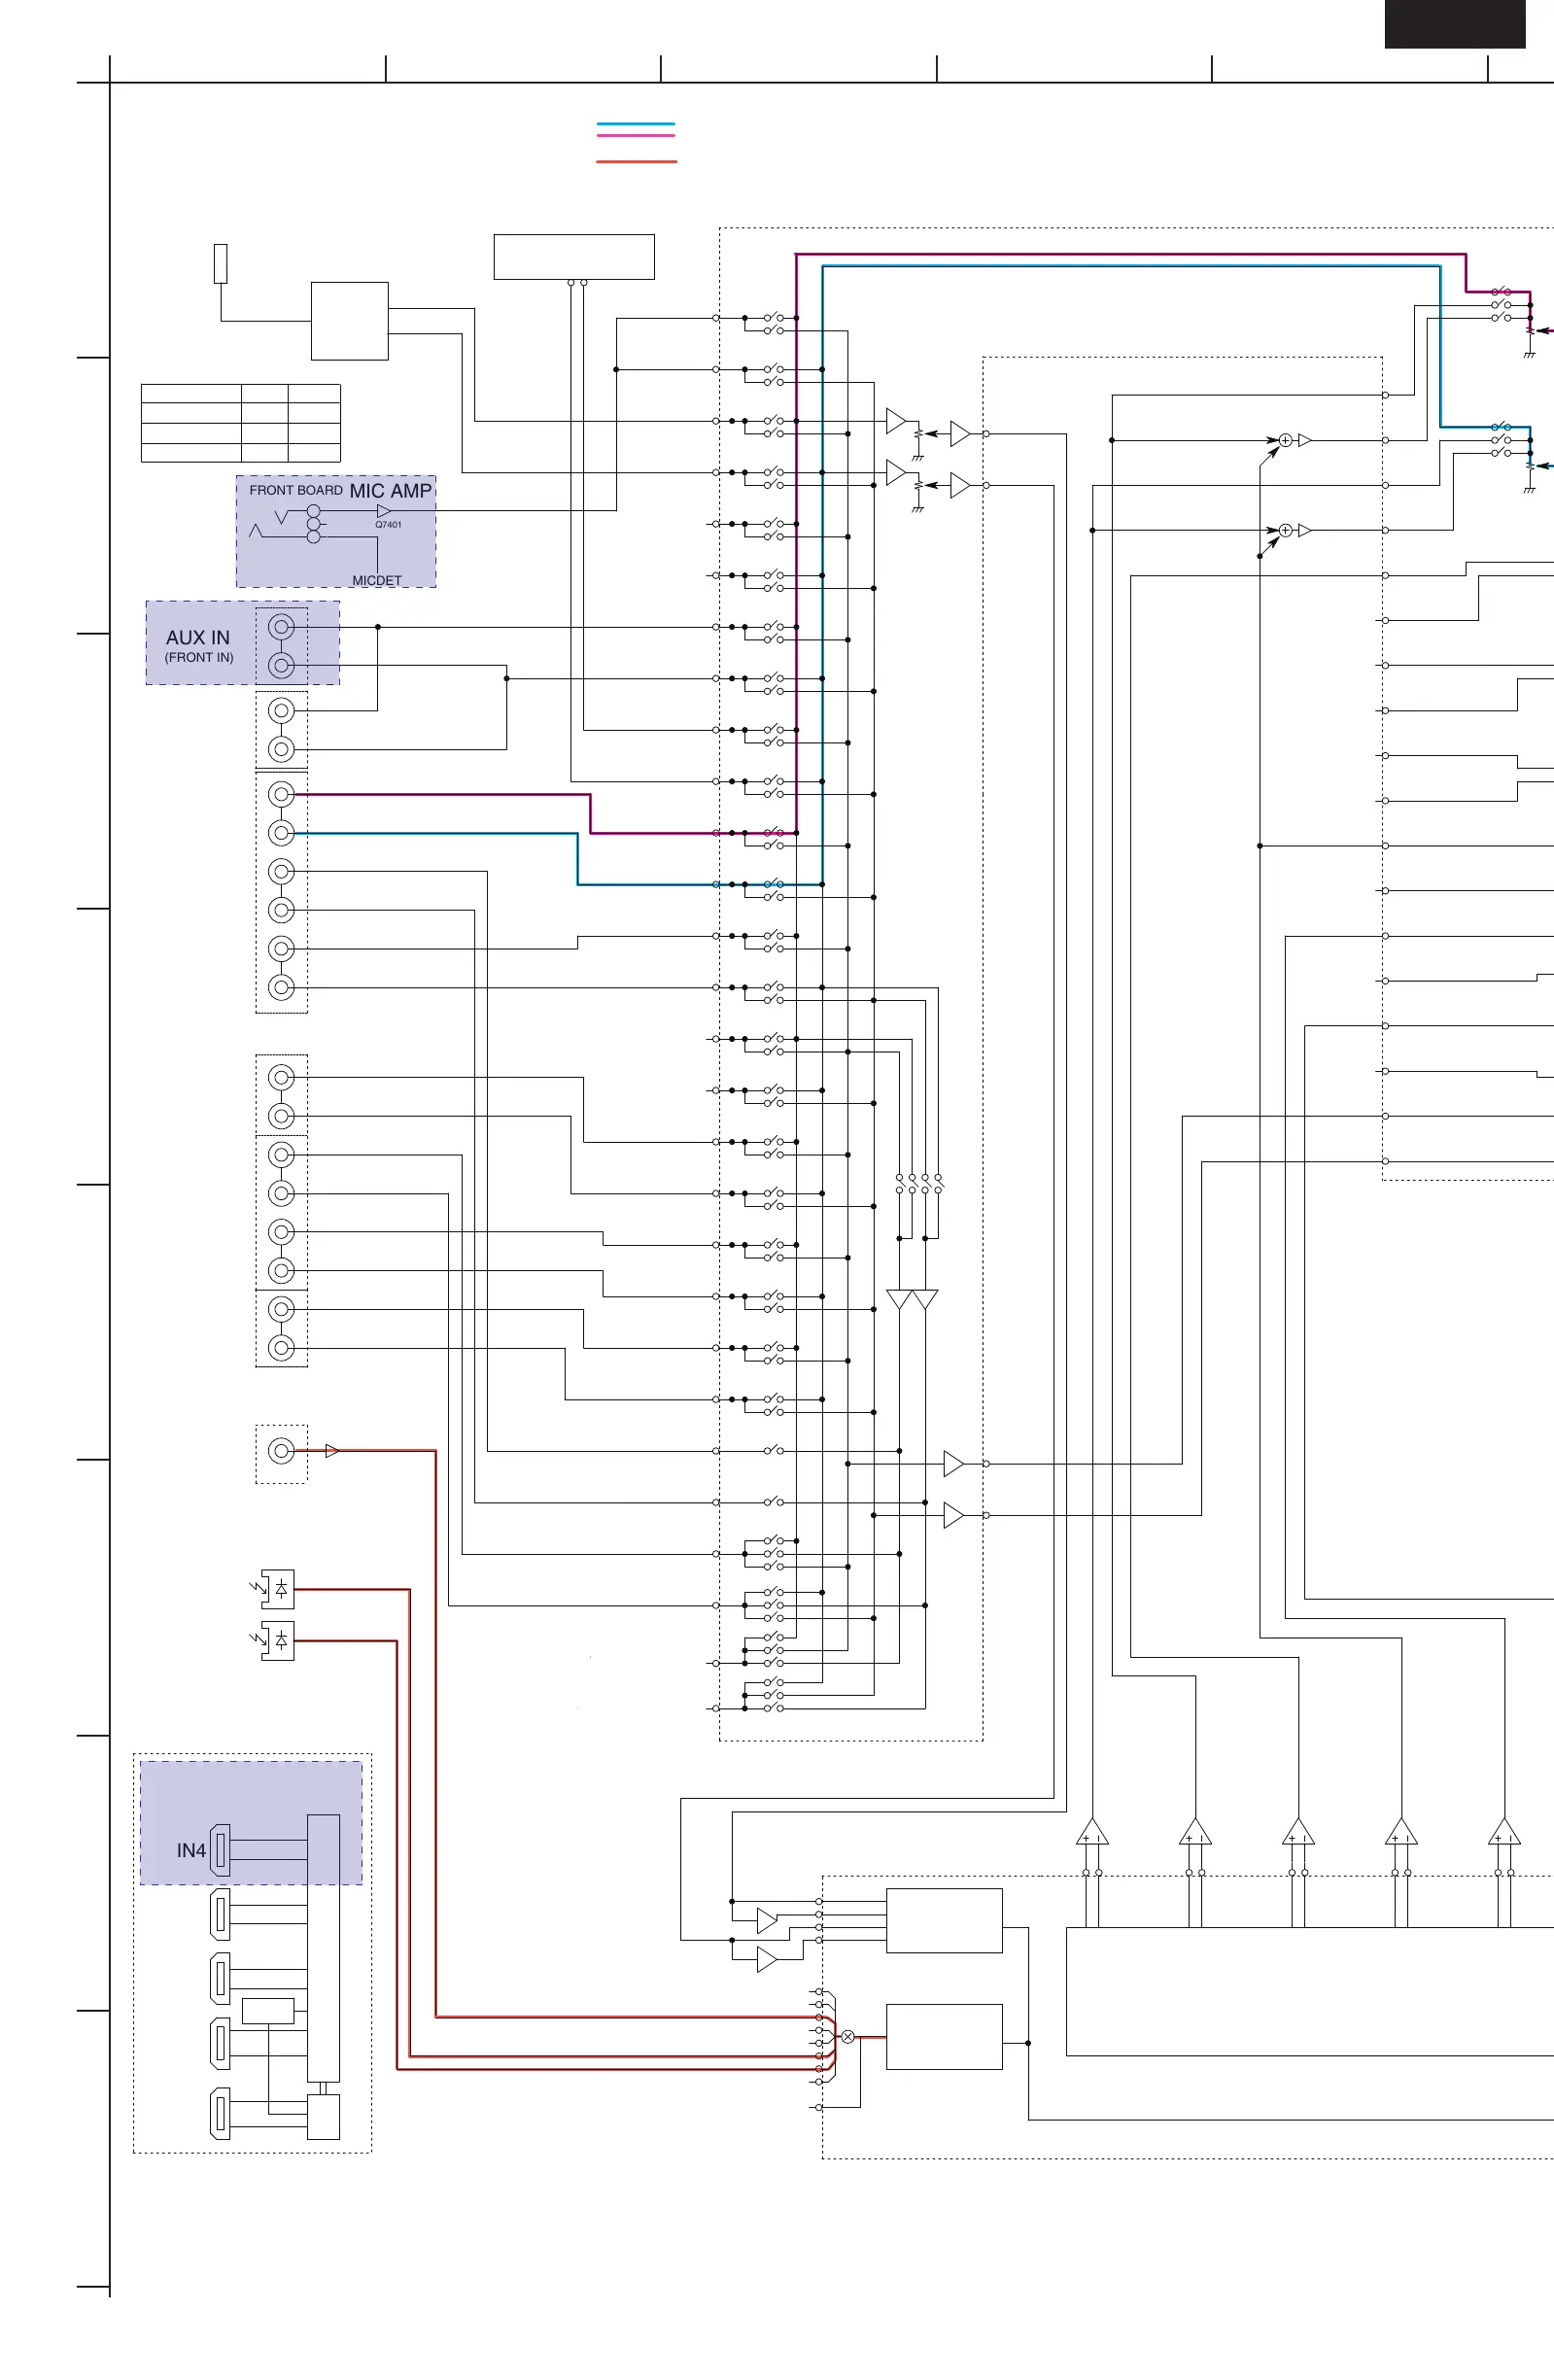1554x2380 pixels.
Task: Click the RCA jack feeding the magenta line
Action: pos(281,794)
